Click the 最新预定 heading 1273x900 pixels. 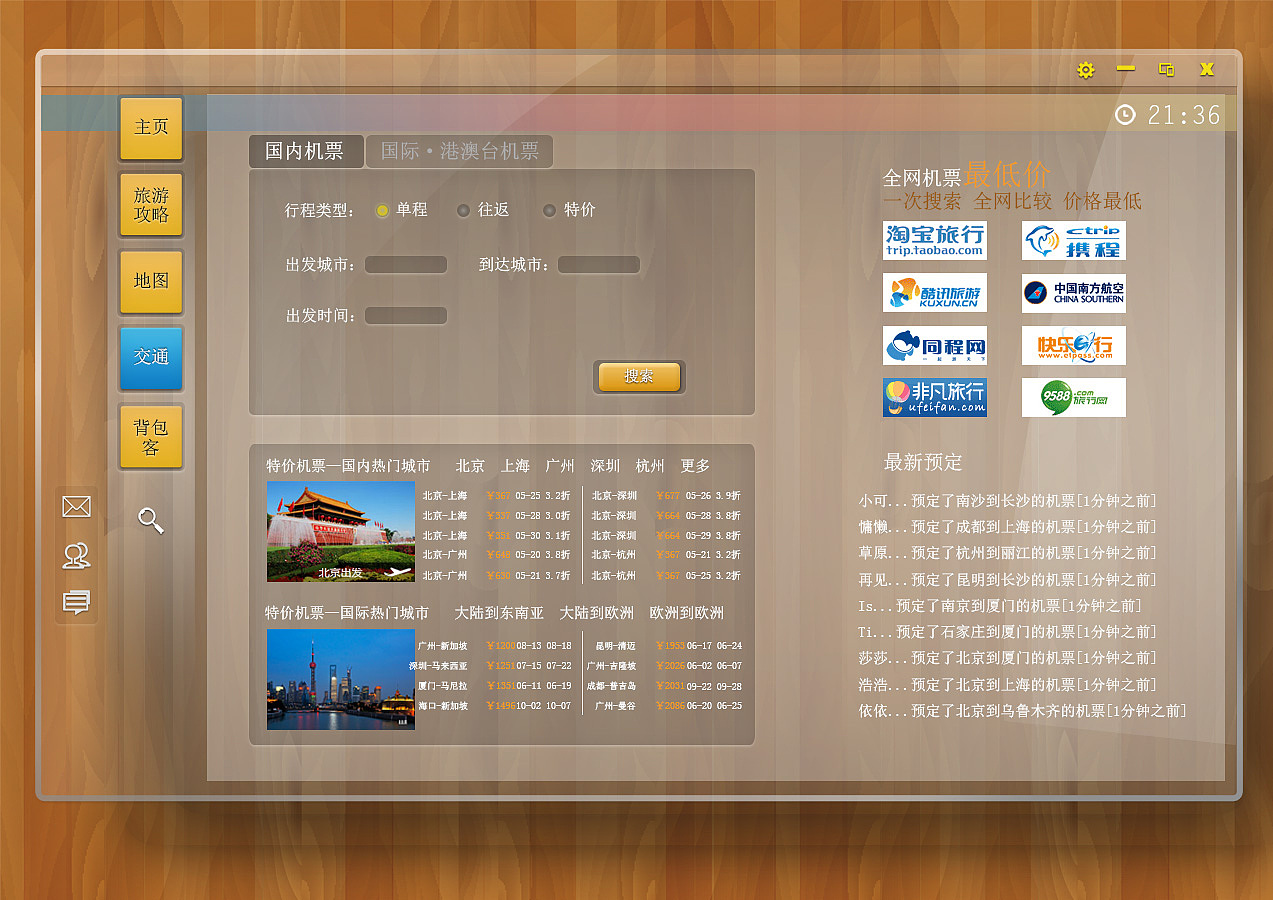point(923,463)
